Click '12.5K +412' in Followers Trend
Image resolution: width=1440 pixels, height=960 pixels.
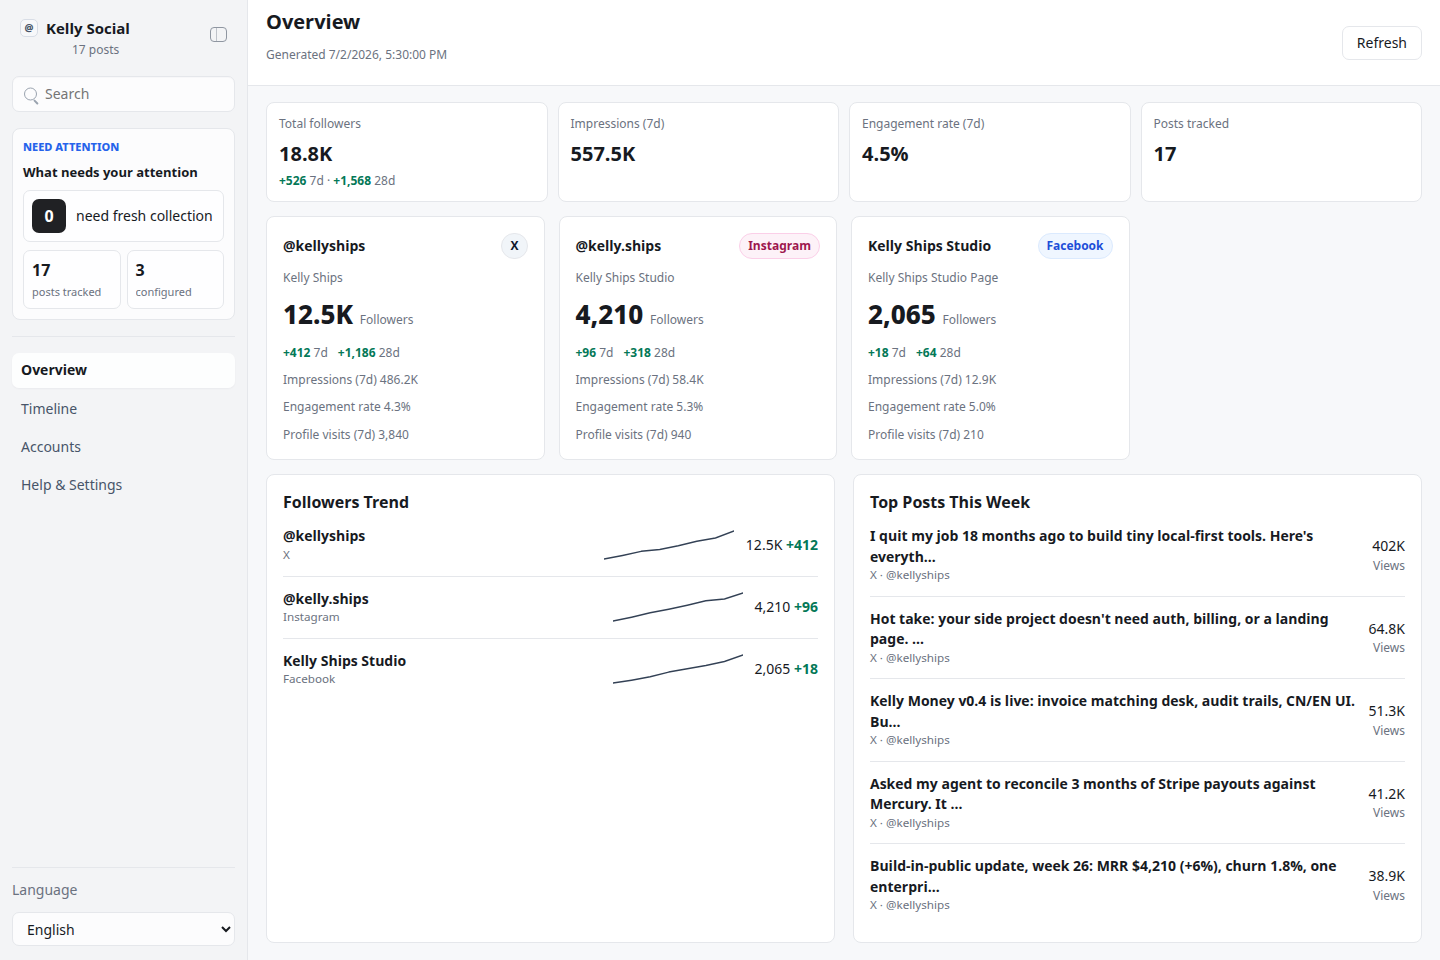(x=782, y=545)
